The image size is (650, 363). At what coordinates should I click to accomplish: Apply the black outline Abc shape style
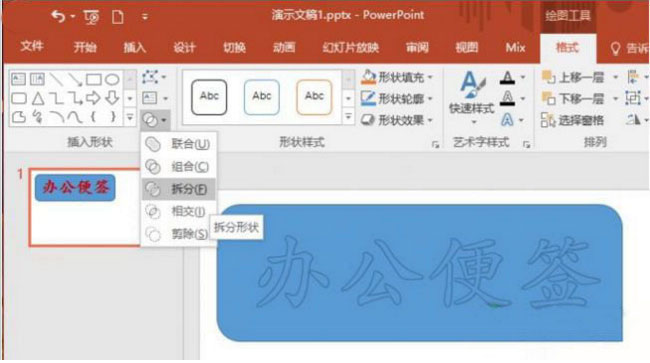(x=209, y=97)
